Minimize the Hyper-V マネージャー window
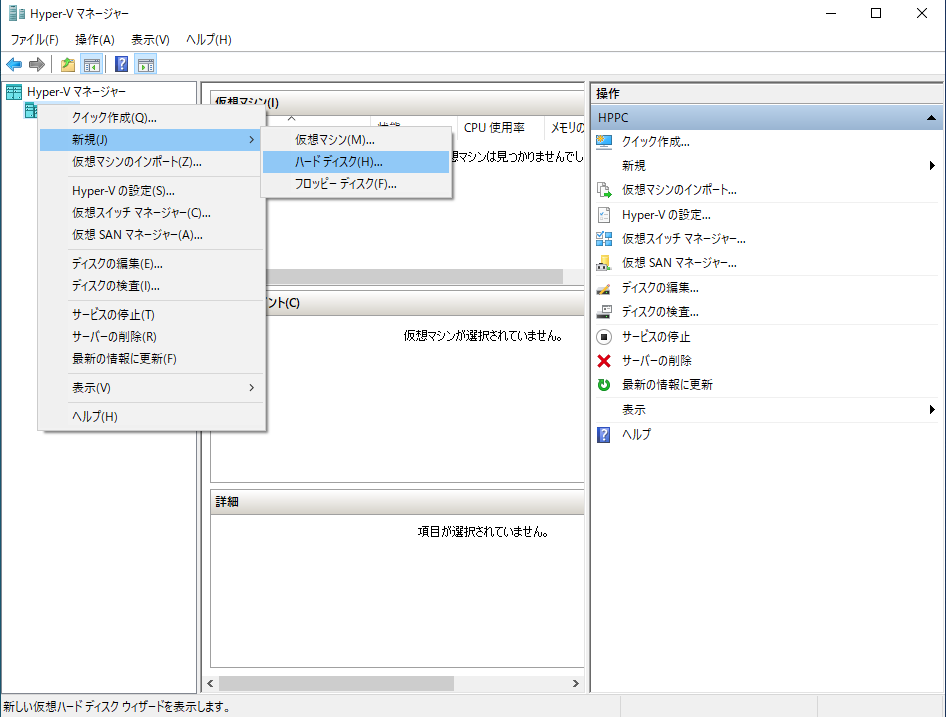Viewport: 946px width, 717px height. (831, 13)
